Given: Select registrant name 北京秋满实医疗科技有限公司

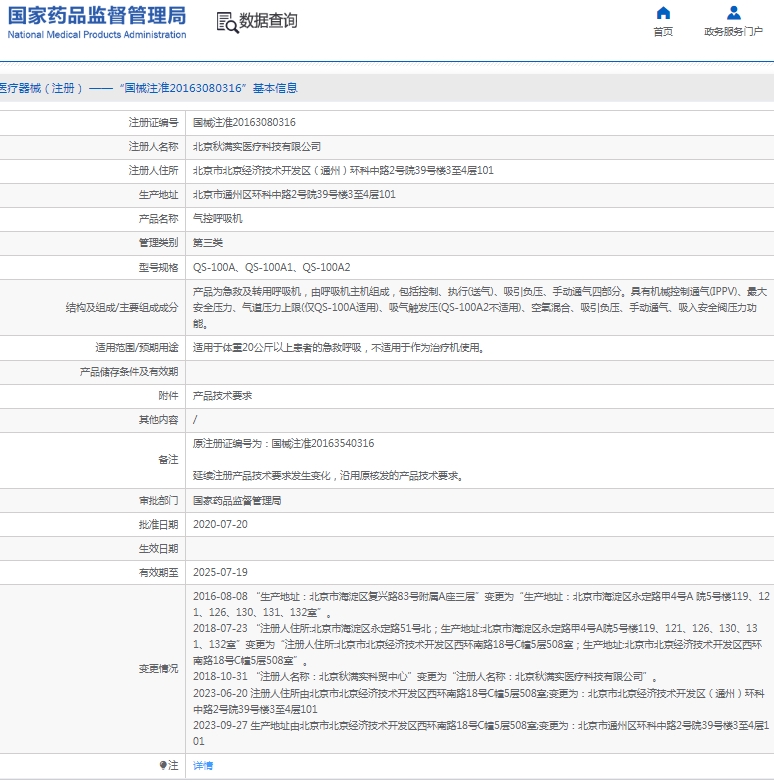Looking at the screenshot, I should (x=257, y=146).
